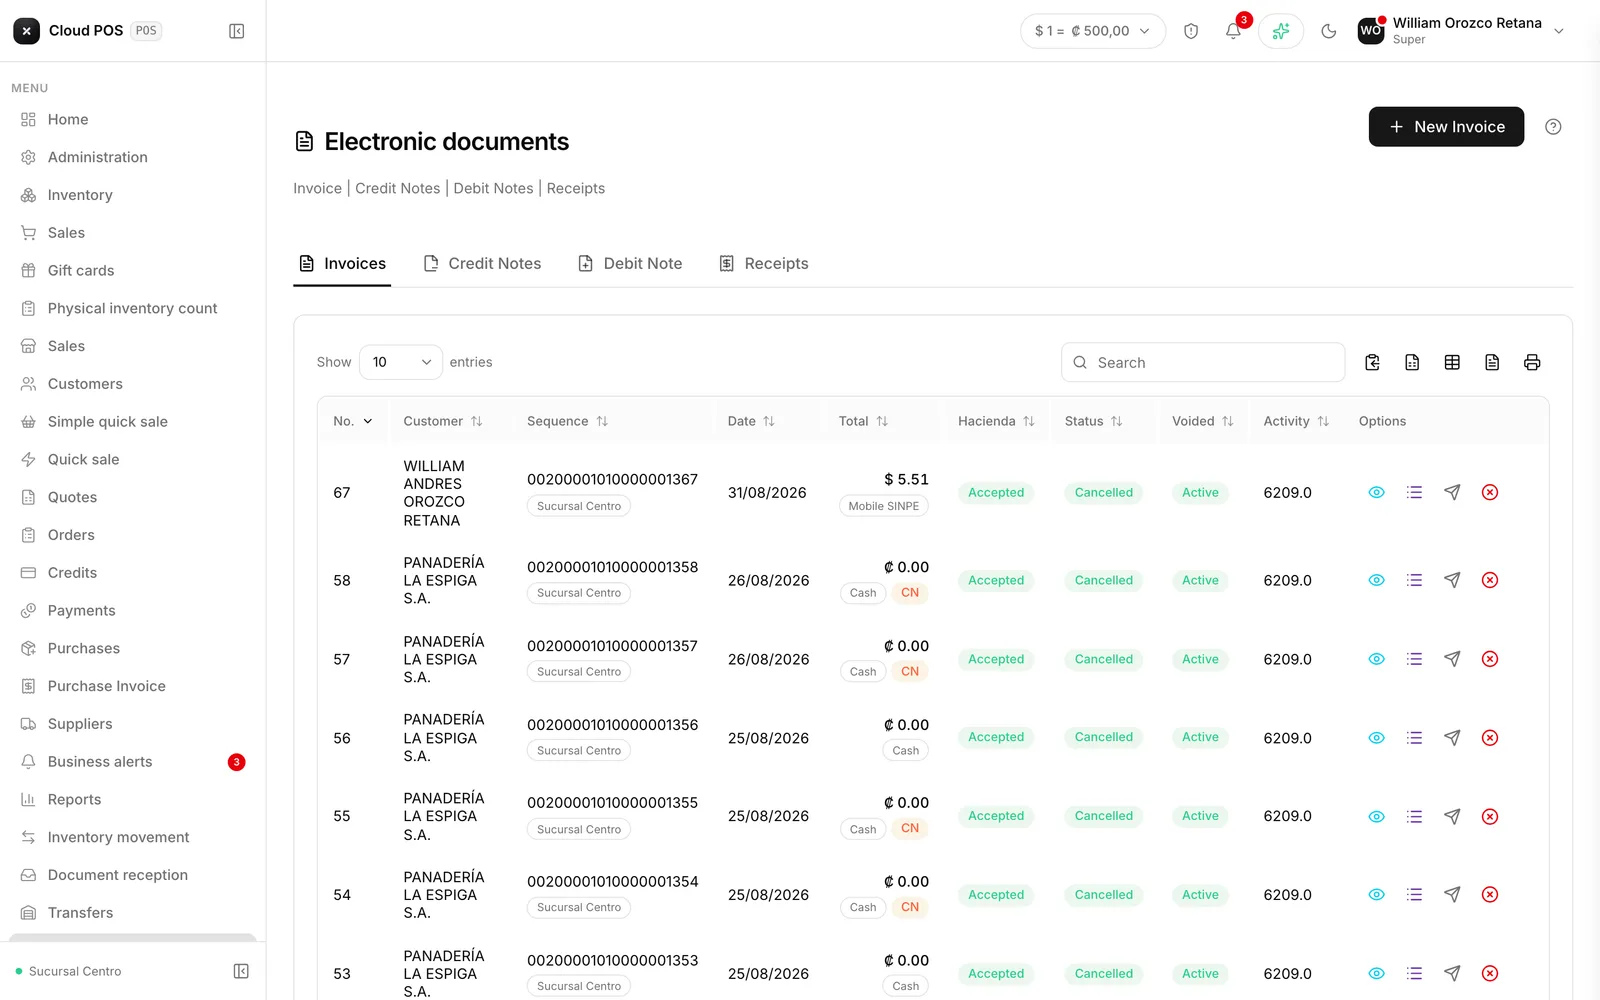Toggle dark mode moon icon
1600x1000 pixels.
(x=1329, y=31)
